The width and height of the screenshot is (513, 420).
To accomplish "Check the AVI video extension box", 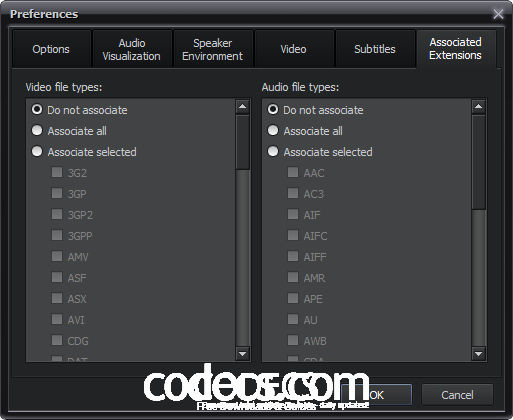I will click(x=57, y=319).
